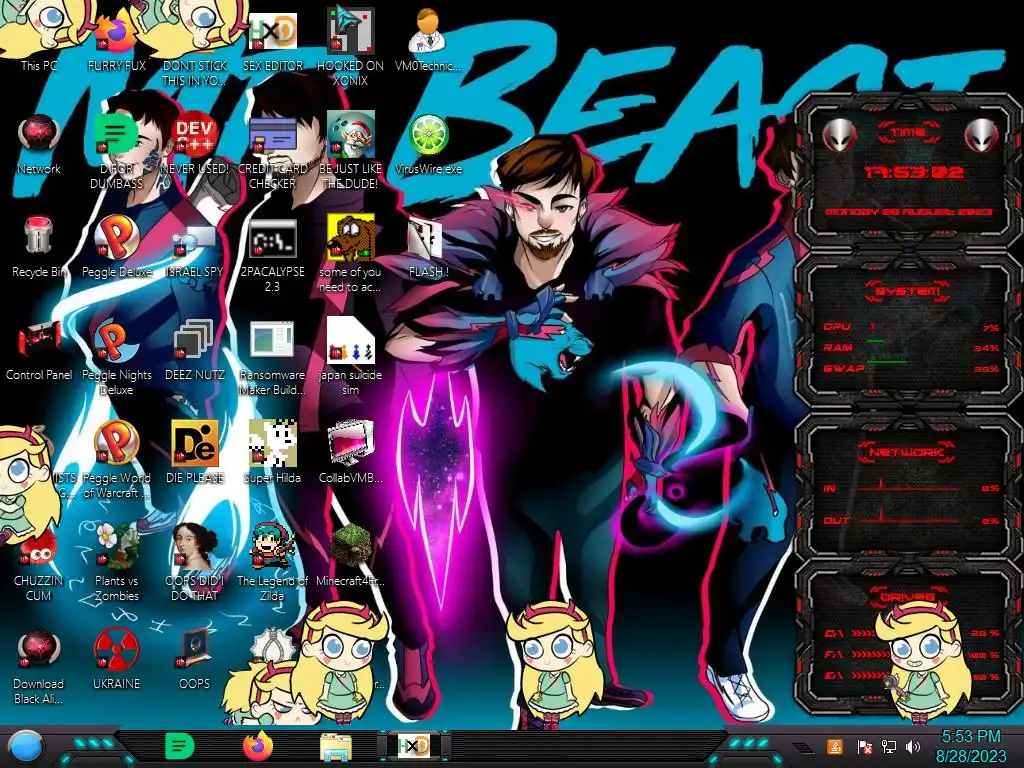Select the ISRAEL SPY shortcut
The image size is (1024, 768).
pyautogui.click(x=195, y=248)
